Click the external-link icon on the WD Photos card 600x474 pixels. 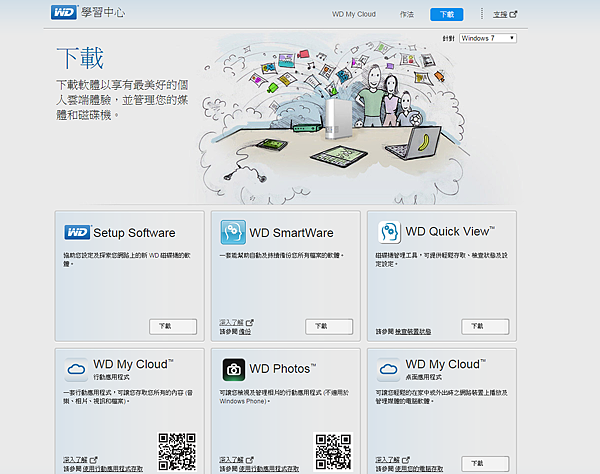click(249, 460)
